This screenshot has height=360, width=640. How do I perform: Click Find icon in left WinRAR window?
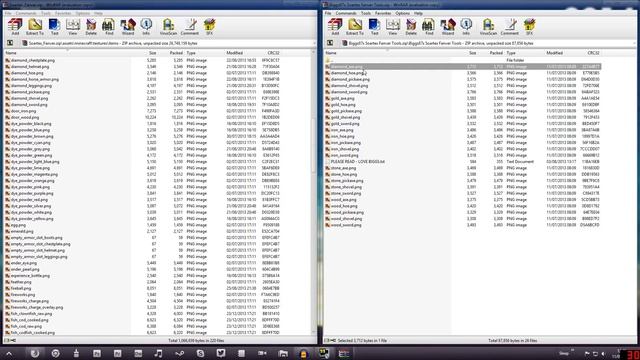coord(109,27)
